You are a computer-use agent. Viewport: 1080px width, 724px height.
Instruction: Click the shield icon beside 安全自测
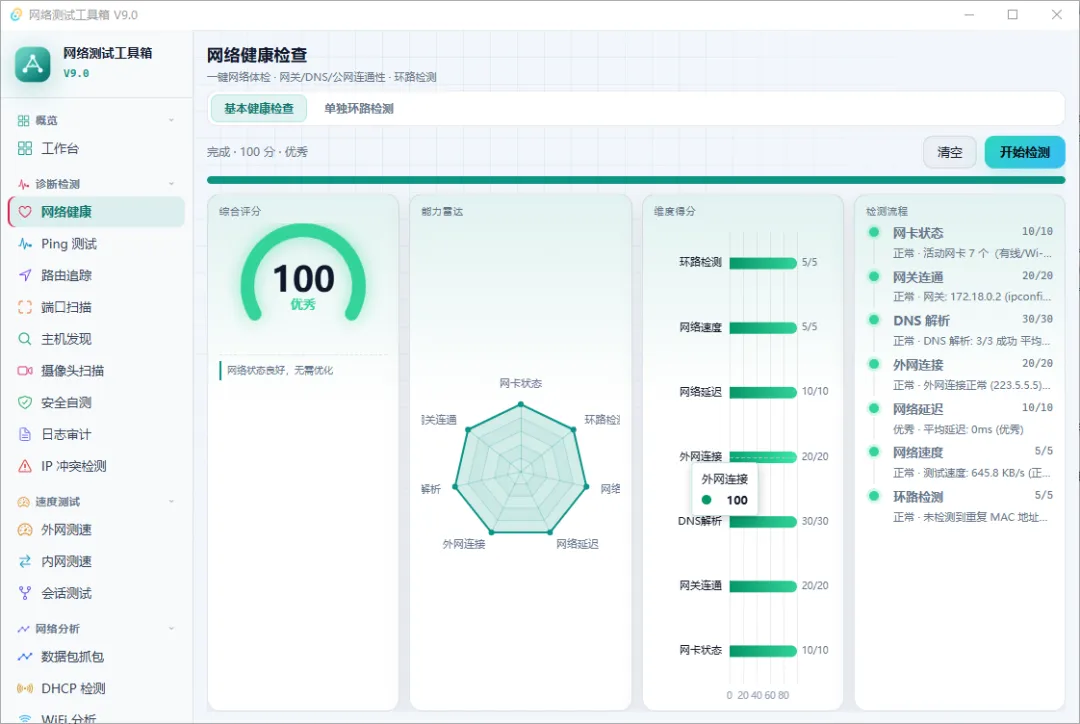(25, 402)
